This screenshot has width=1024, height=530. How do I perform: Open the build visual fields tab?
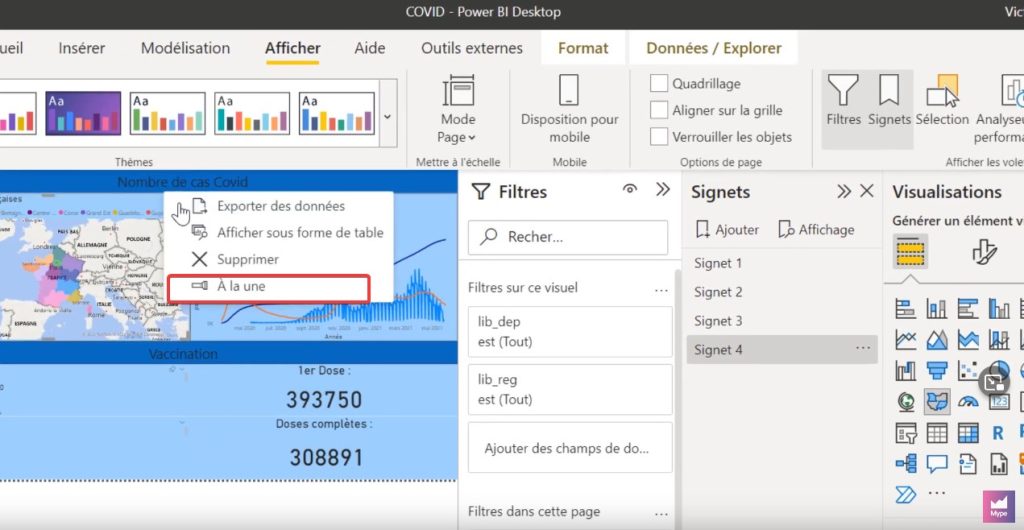coord(910,251)
